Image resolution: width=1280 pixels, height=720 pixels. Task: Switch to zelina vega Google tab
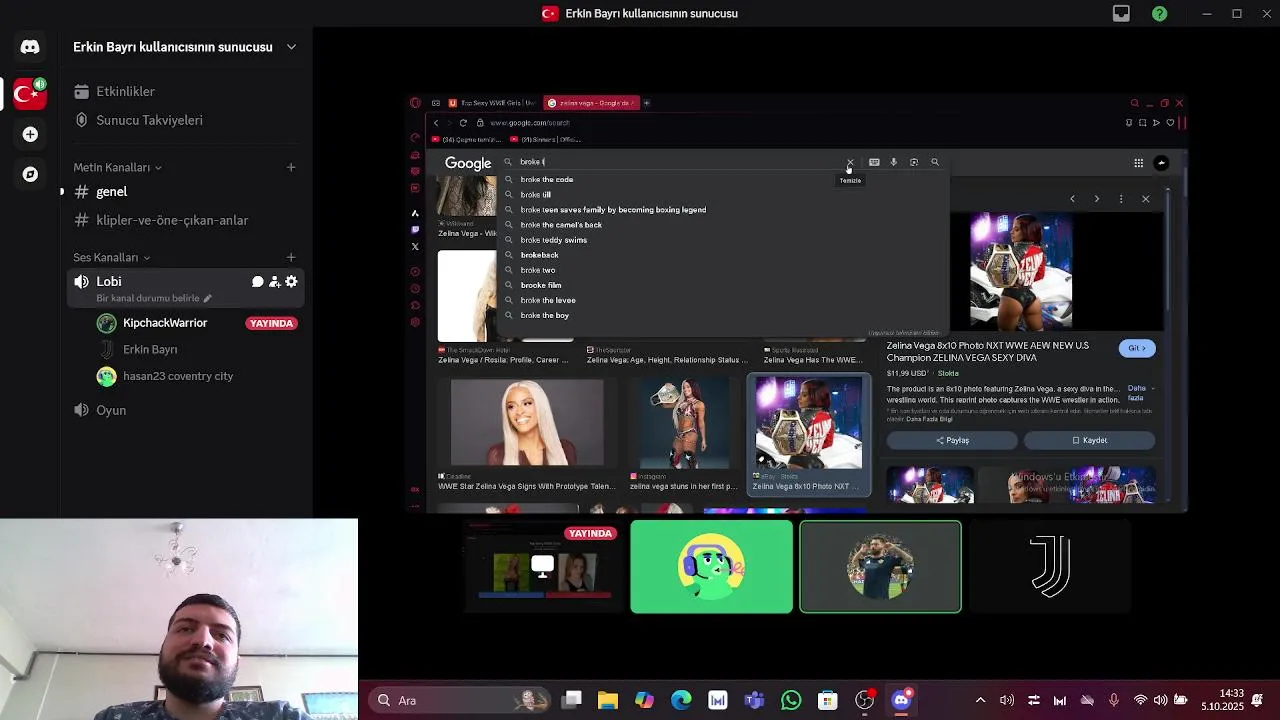pyautogui.click(x=590, y=103)
